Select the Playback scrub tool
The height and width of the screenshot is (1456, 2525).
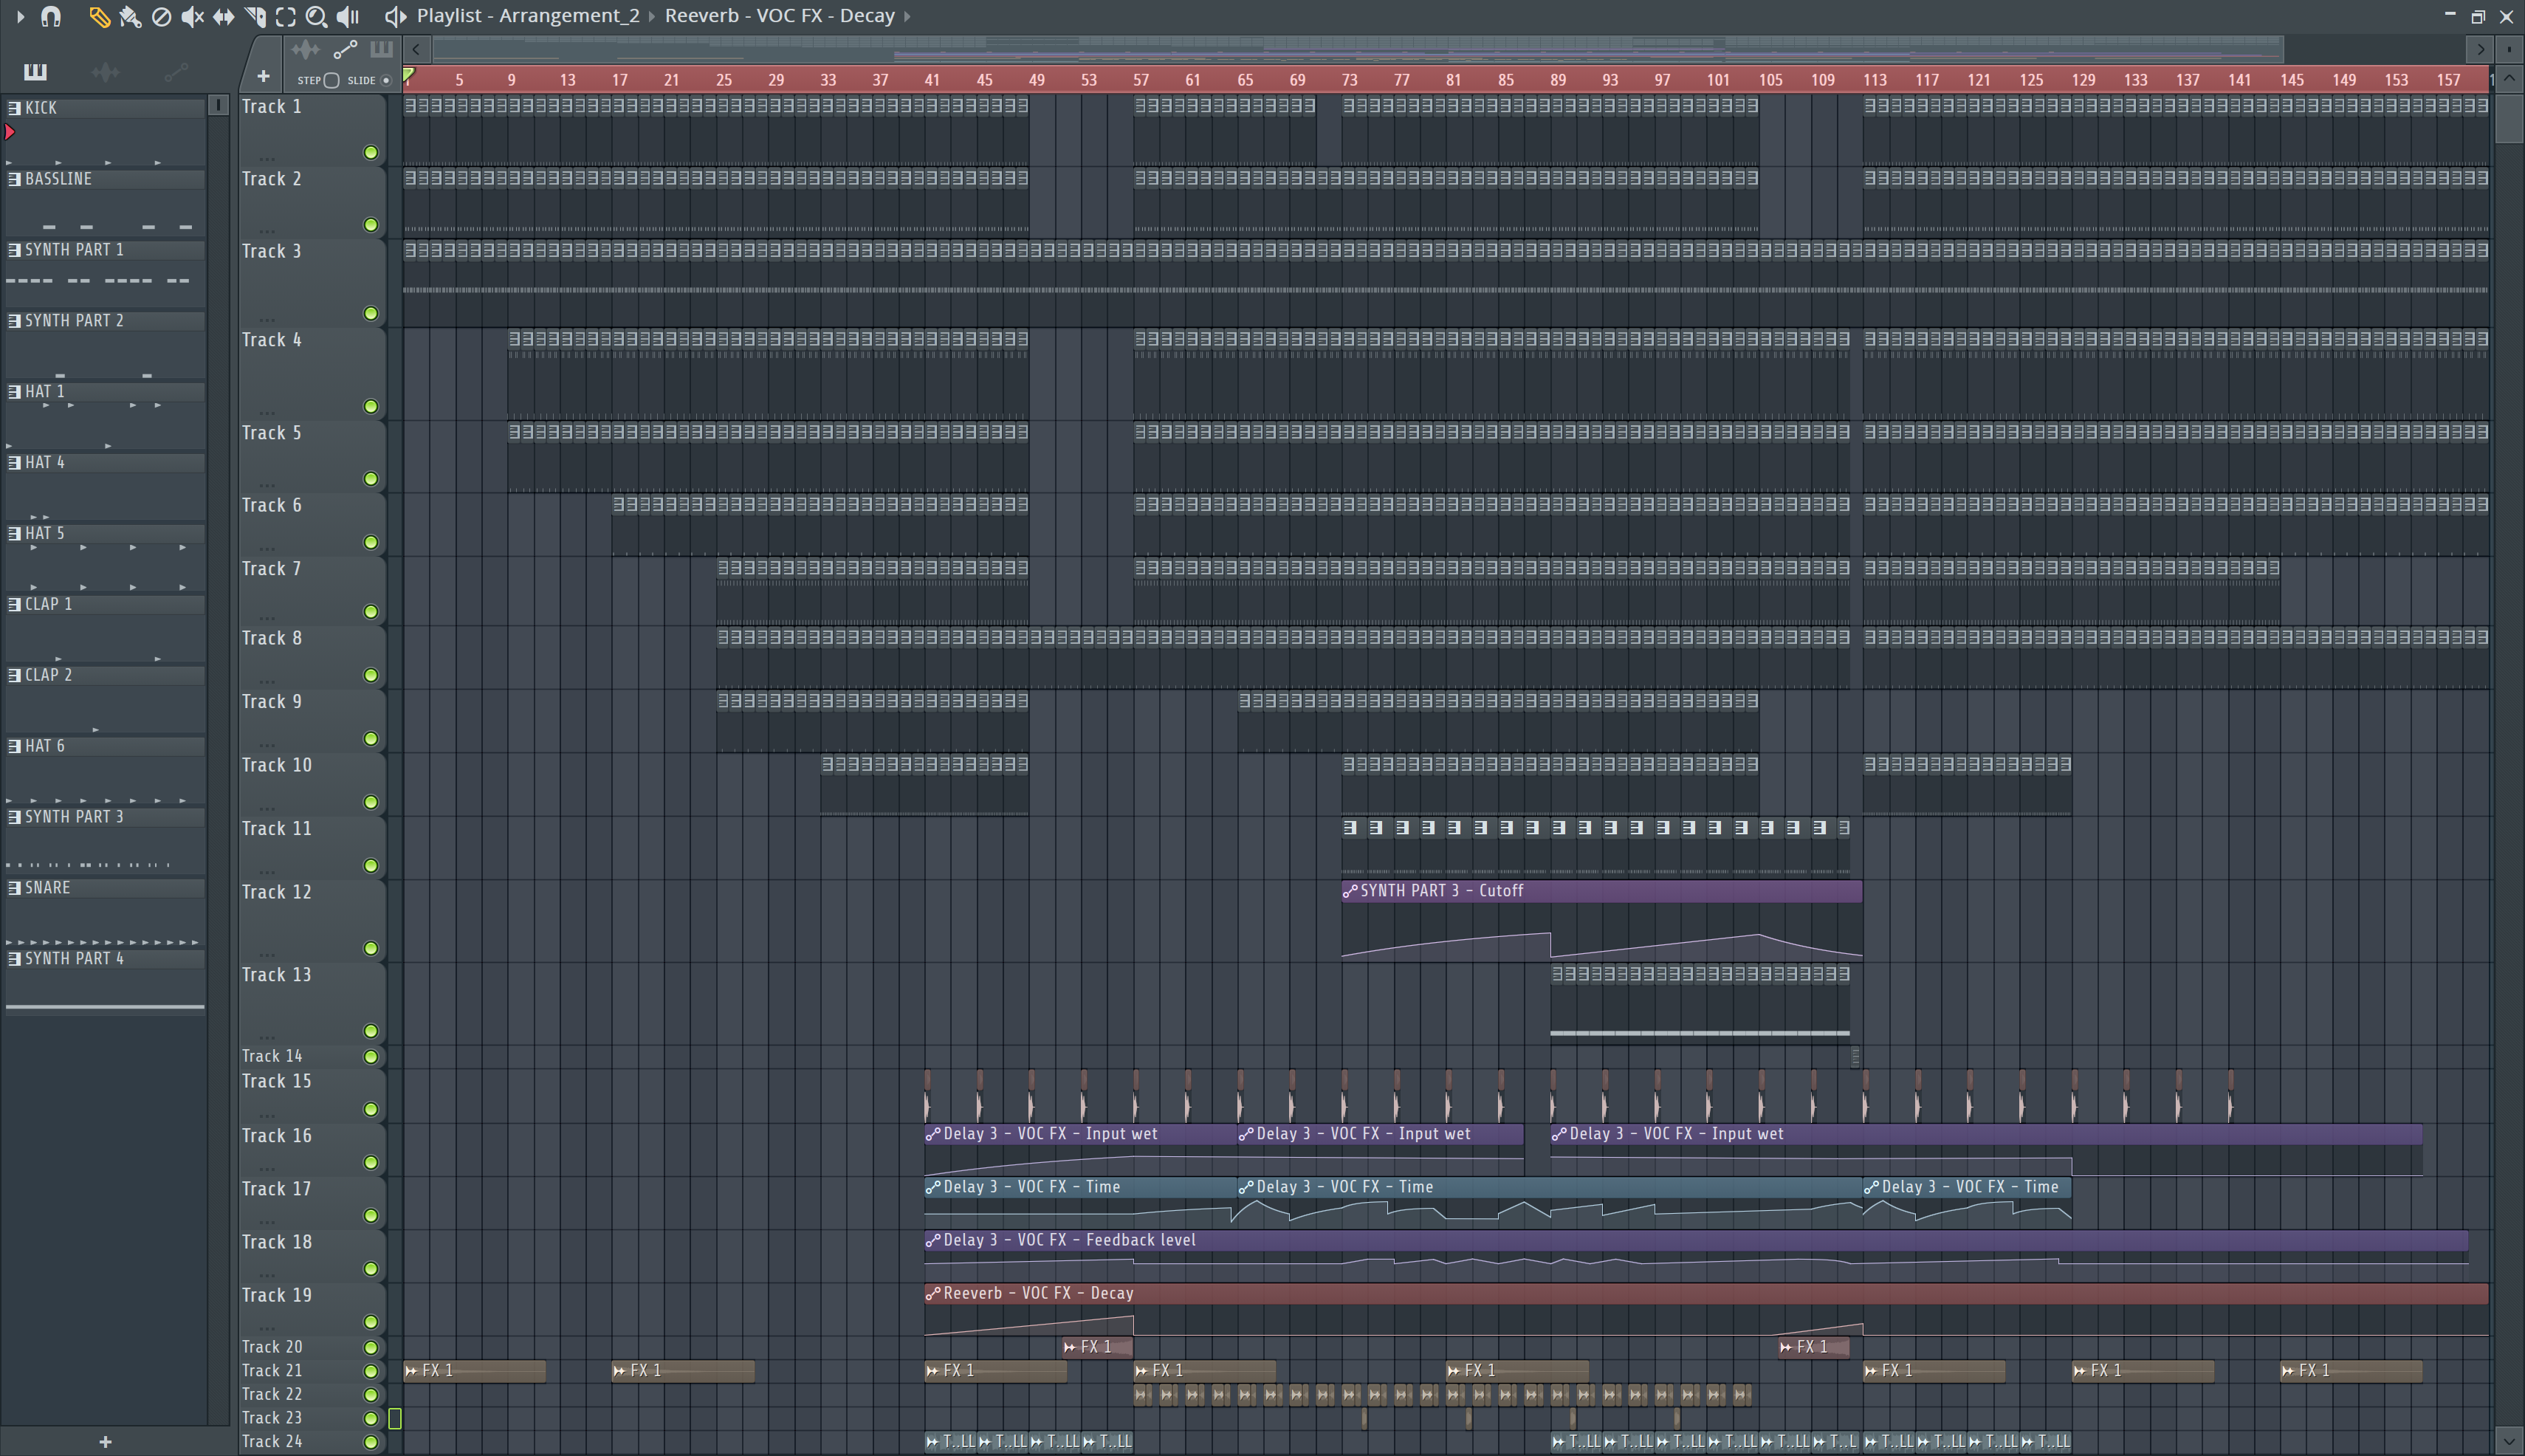(347, 16)
